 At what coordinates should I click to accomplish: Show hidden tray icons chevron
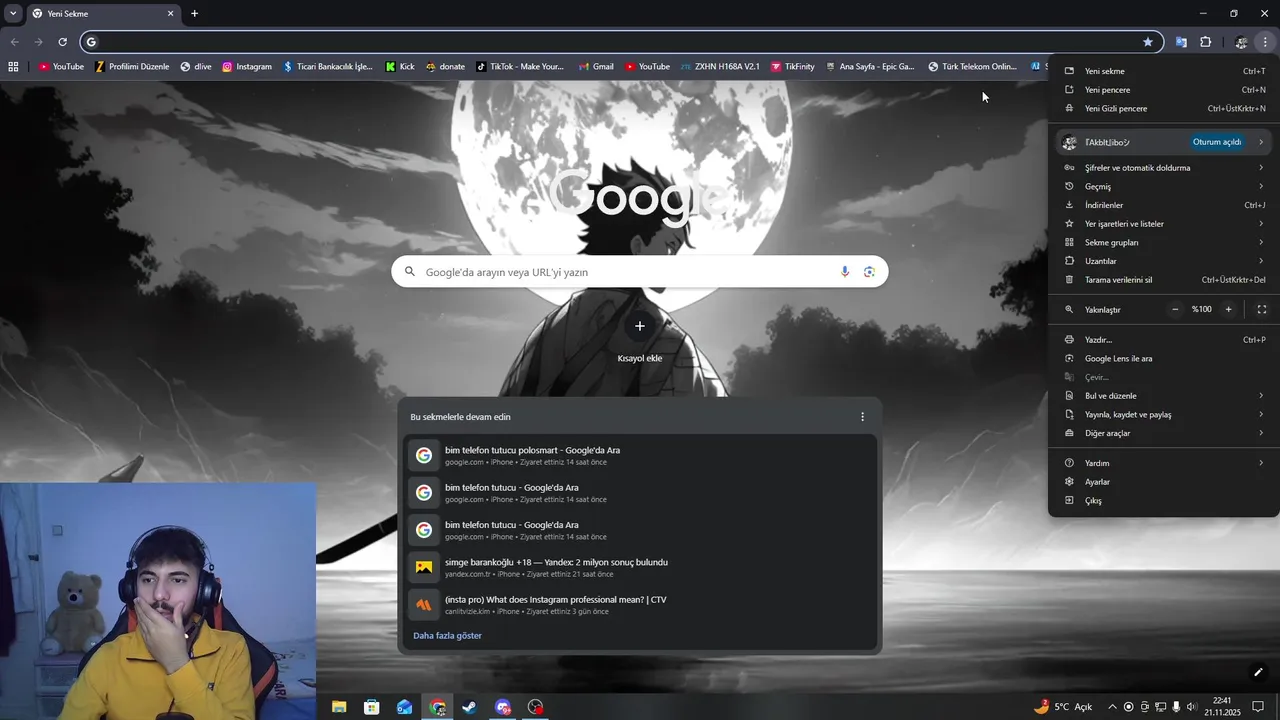pyautogui.click(x=1112, y=707)
